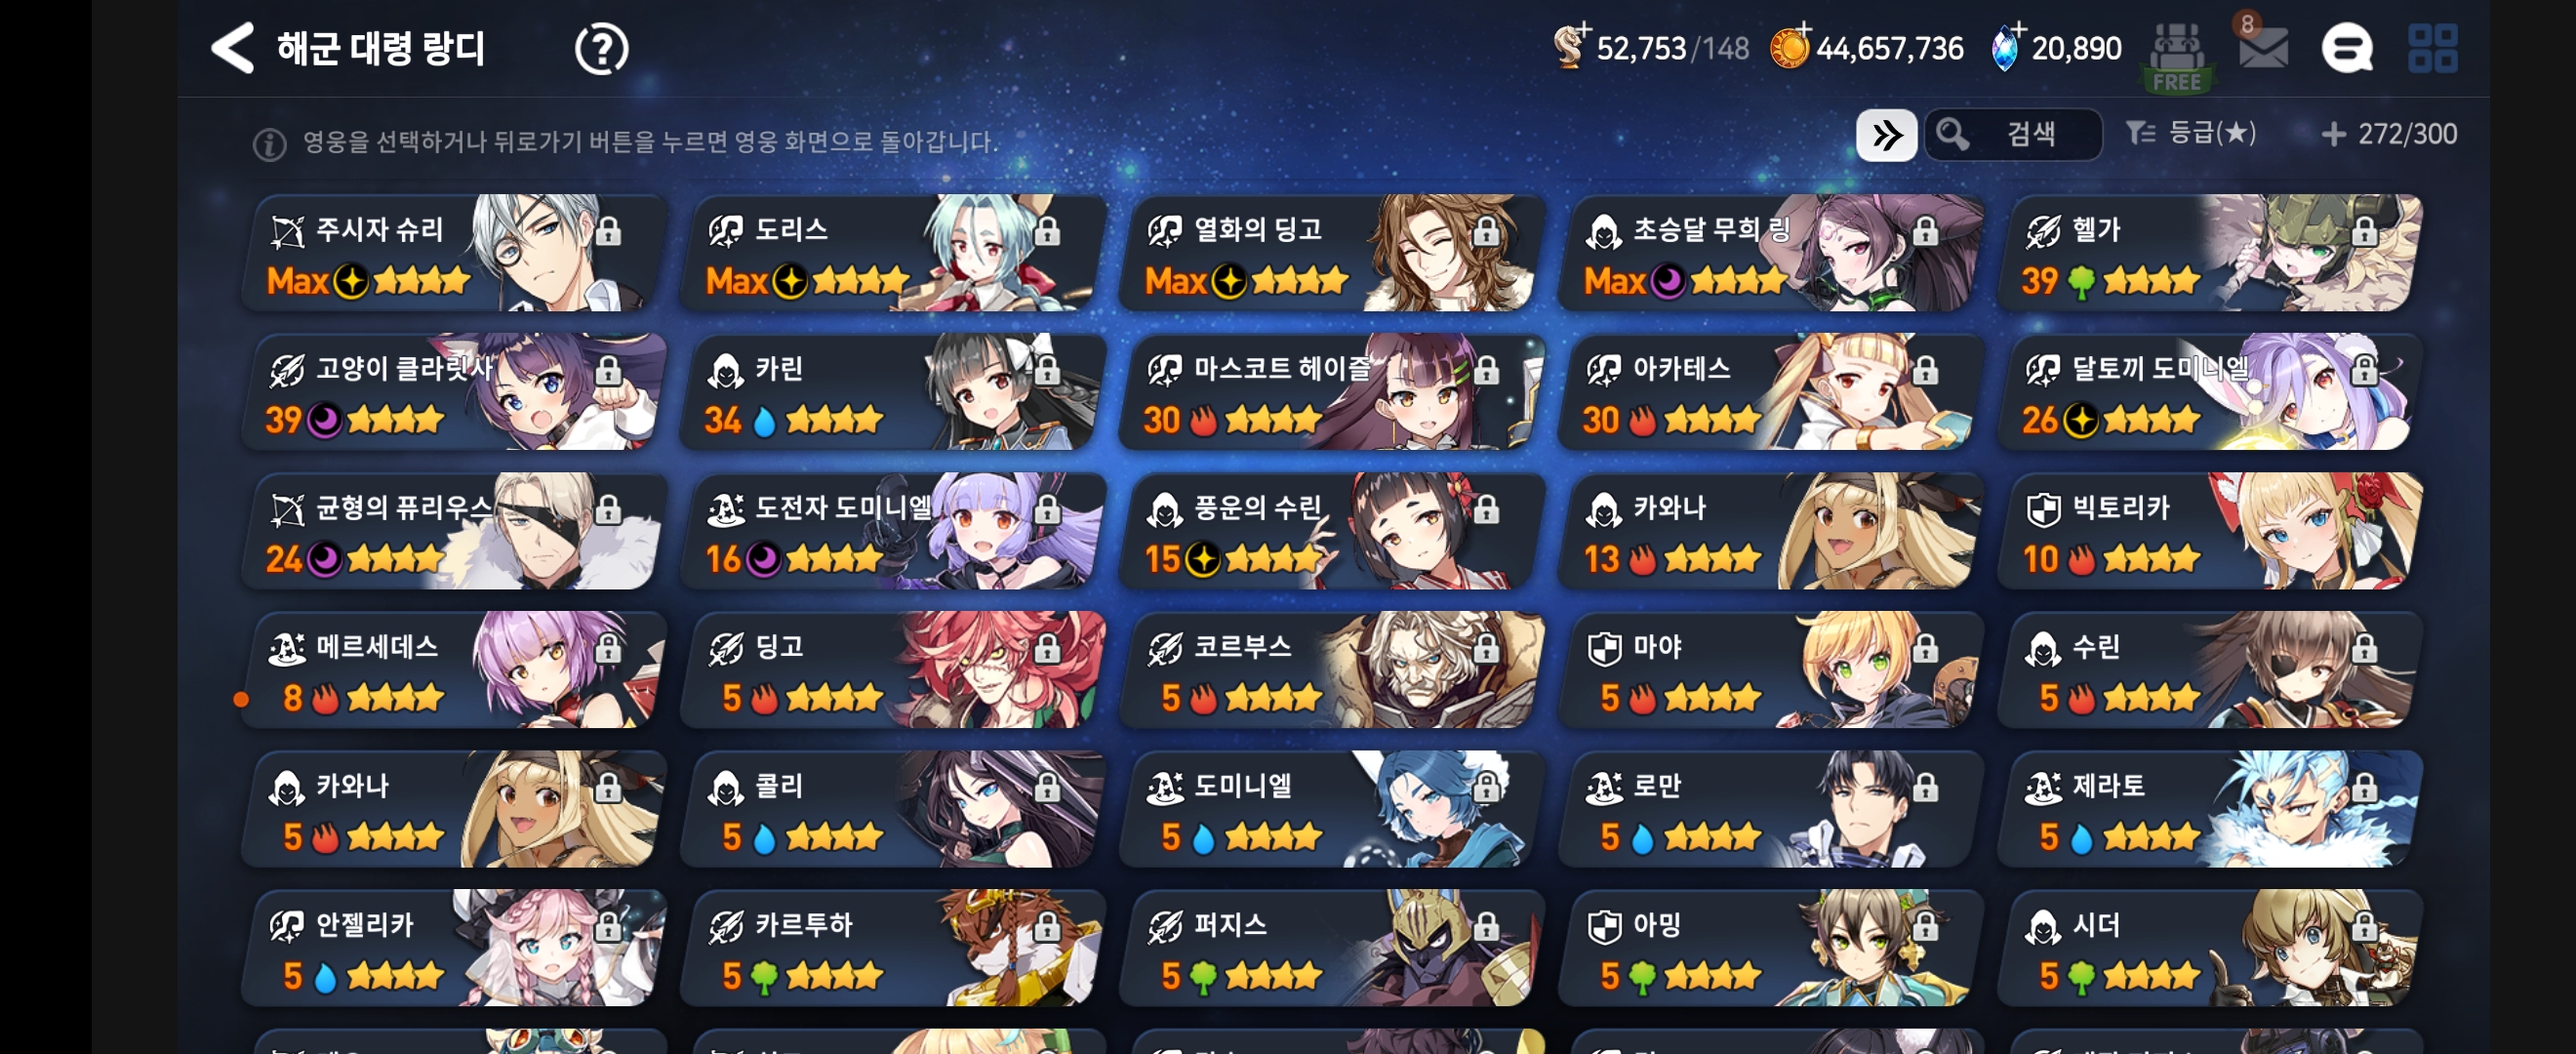Screen dimensions: 2576x1054
Task: Click the 검색 search field
Action: point(2012,134)
